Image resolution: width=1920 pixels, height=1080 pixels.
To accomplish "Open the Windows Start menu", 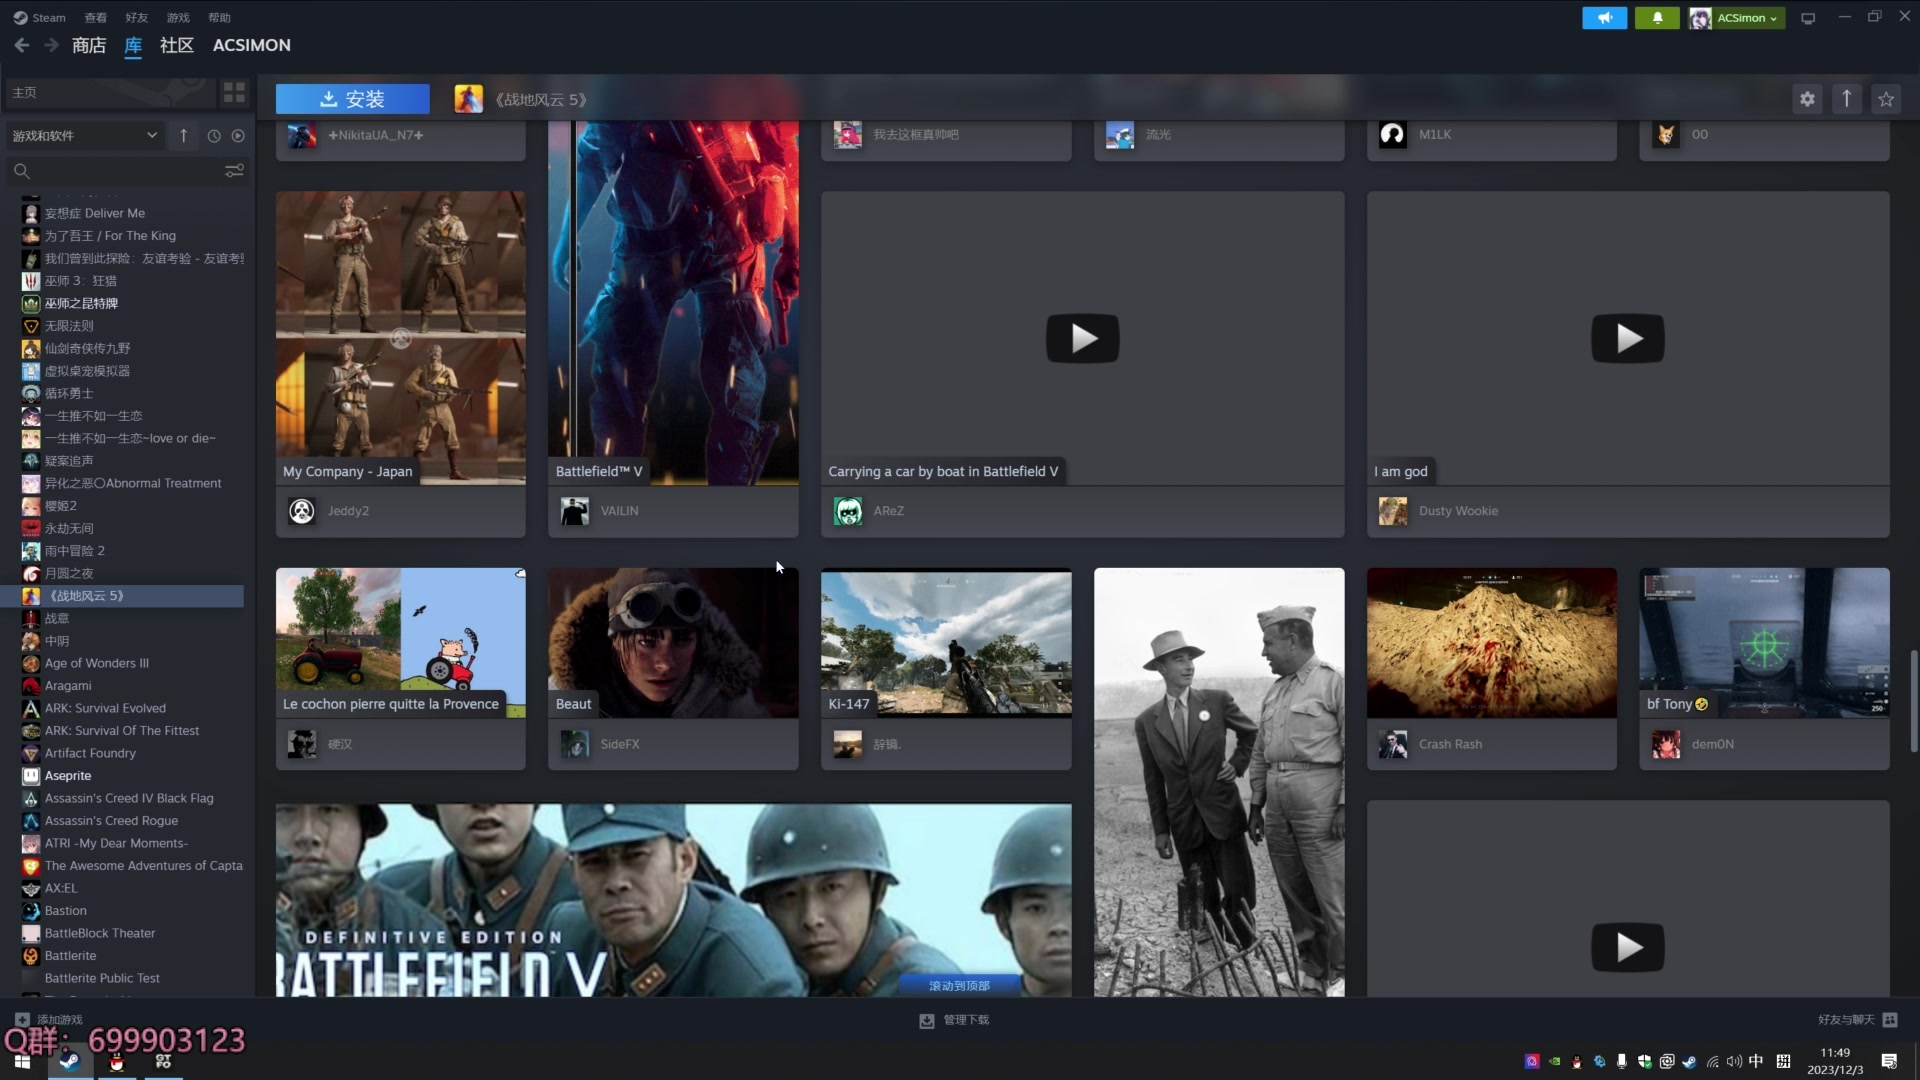I will point(22,1062).
